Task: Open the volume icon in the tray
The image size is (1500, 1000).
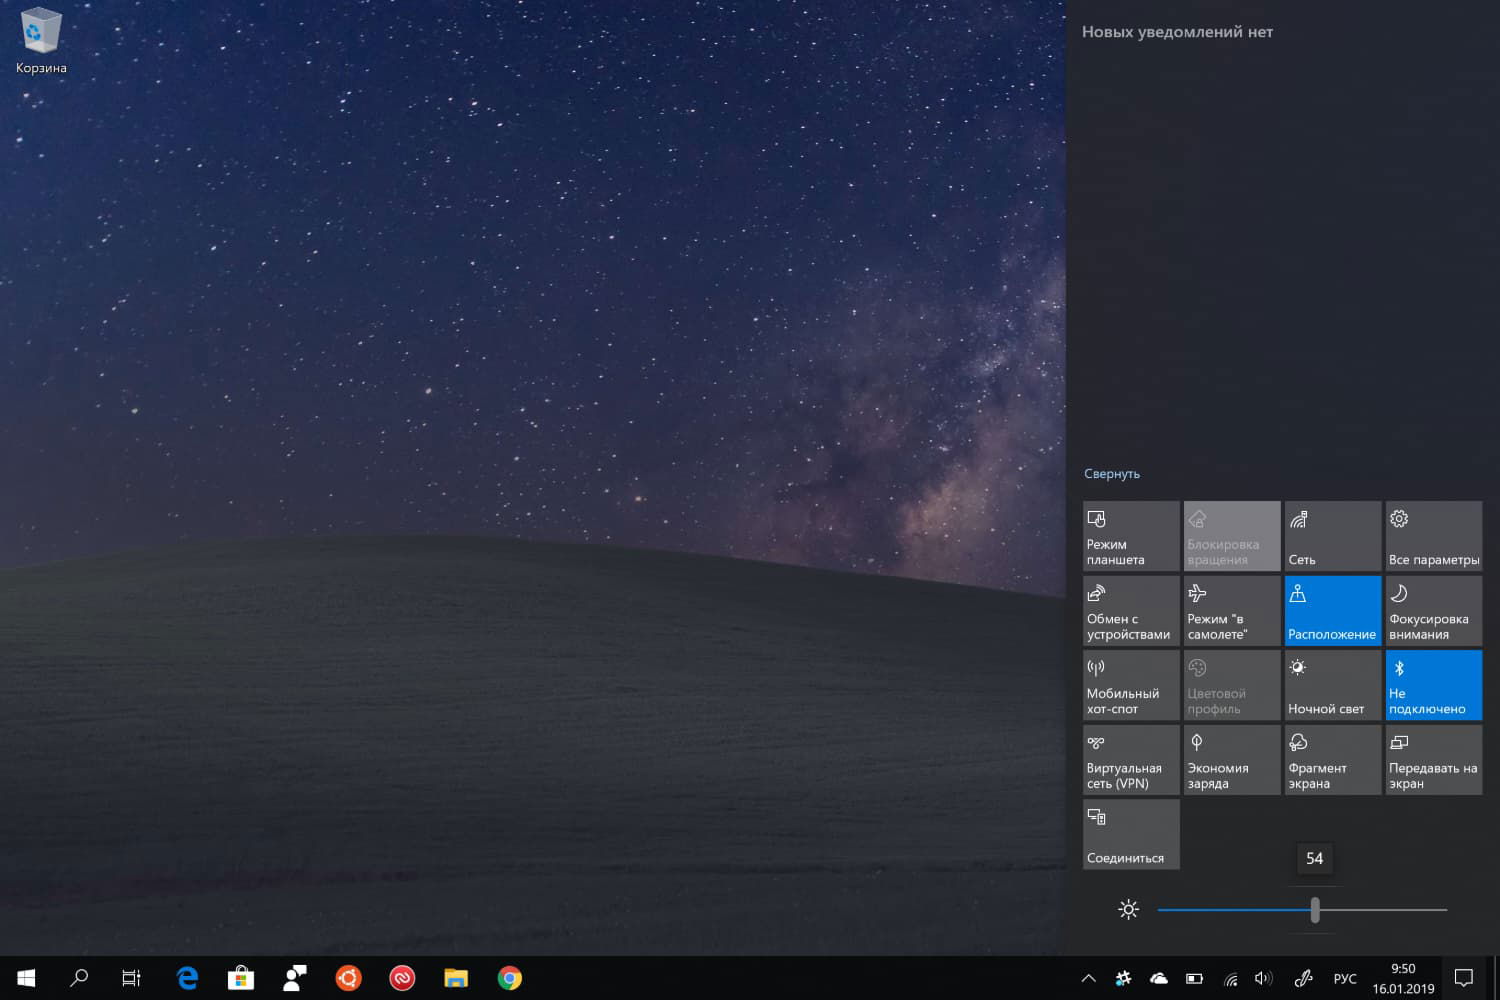Action: tap(1263, 978)
